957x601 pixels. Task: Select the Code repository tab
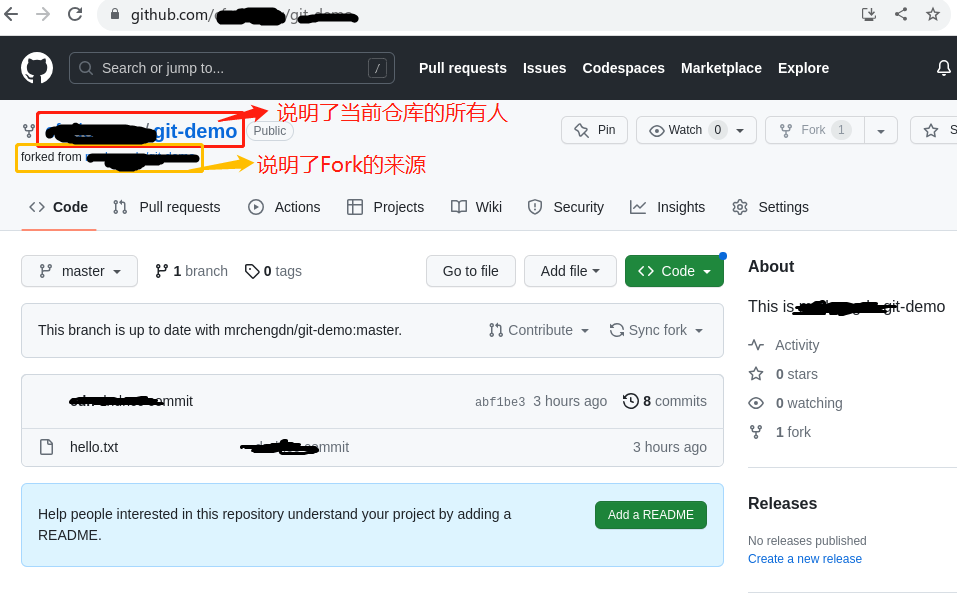(59, 207)
